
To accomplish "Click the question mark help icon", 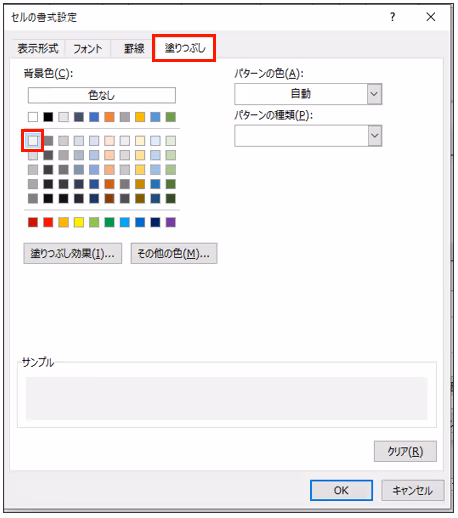I will pyautogui.click(x=393, y=17).
